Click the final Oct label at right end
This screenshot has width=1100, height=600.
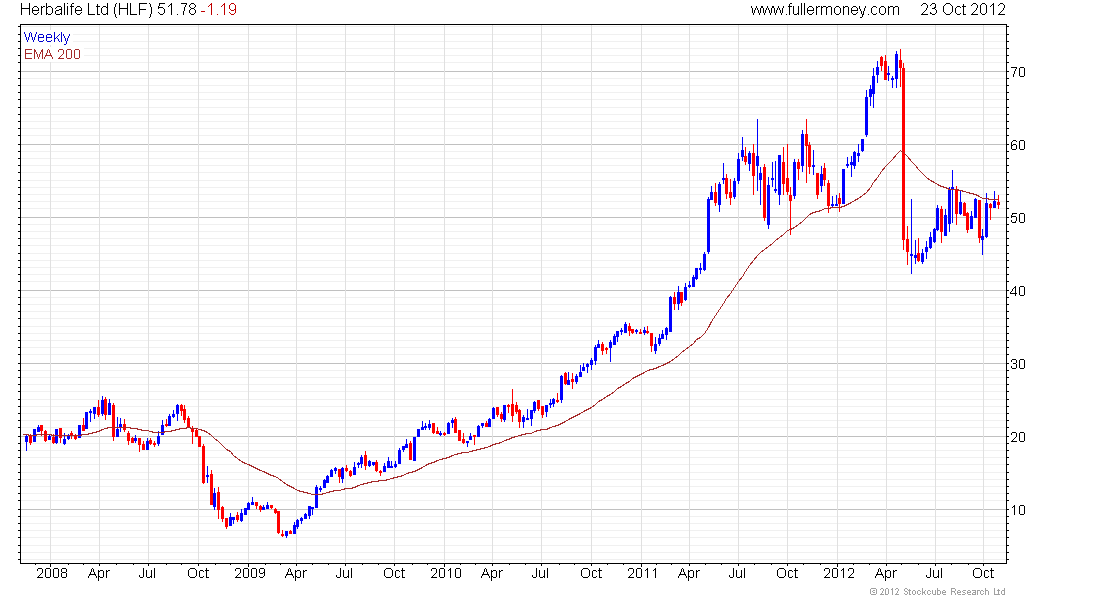click(984, 573)
